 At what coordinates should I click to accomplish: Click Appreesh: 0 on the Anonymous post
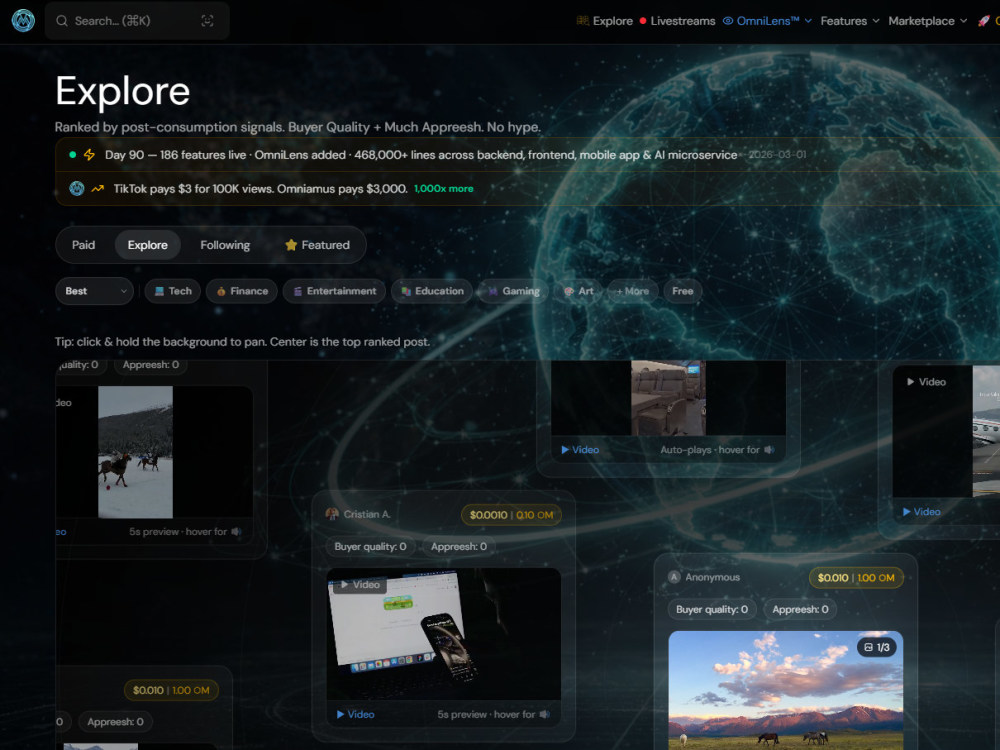click(x=800, y=610)
